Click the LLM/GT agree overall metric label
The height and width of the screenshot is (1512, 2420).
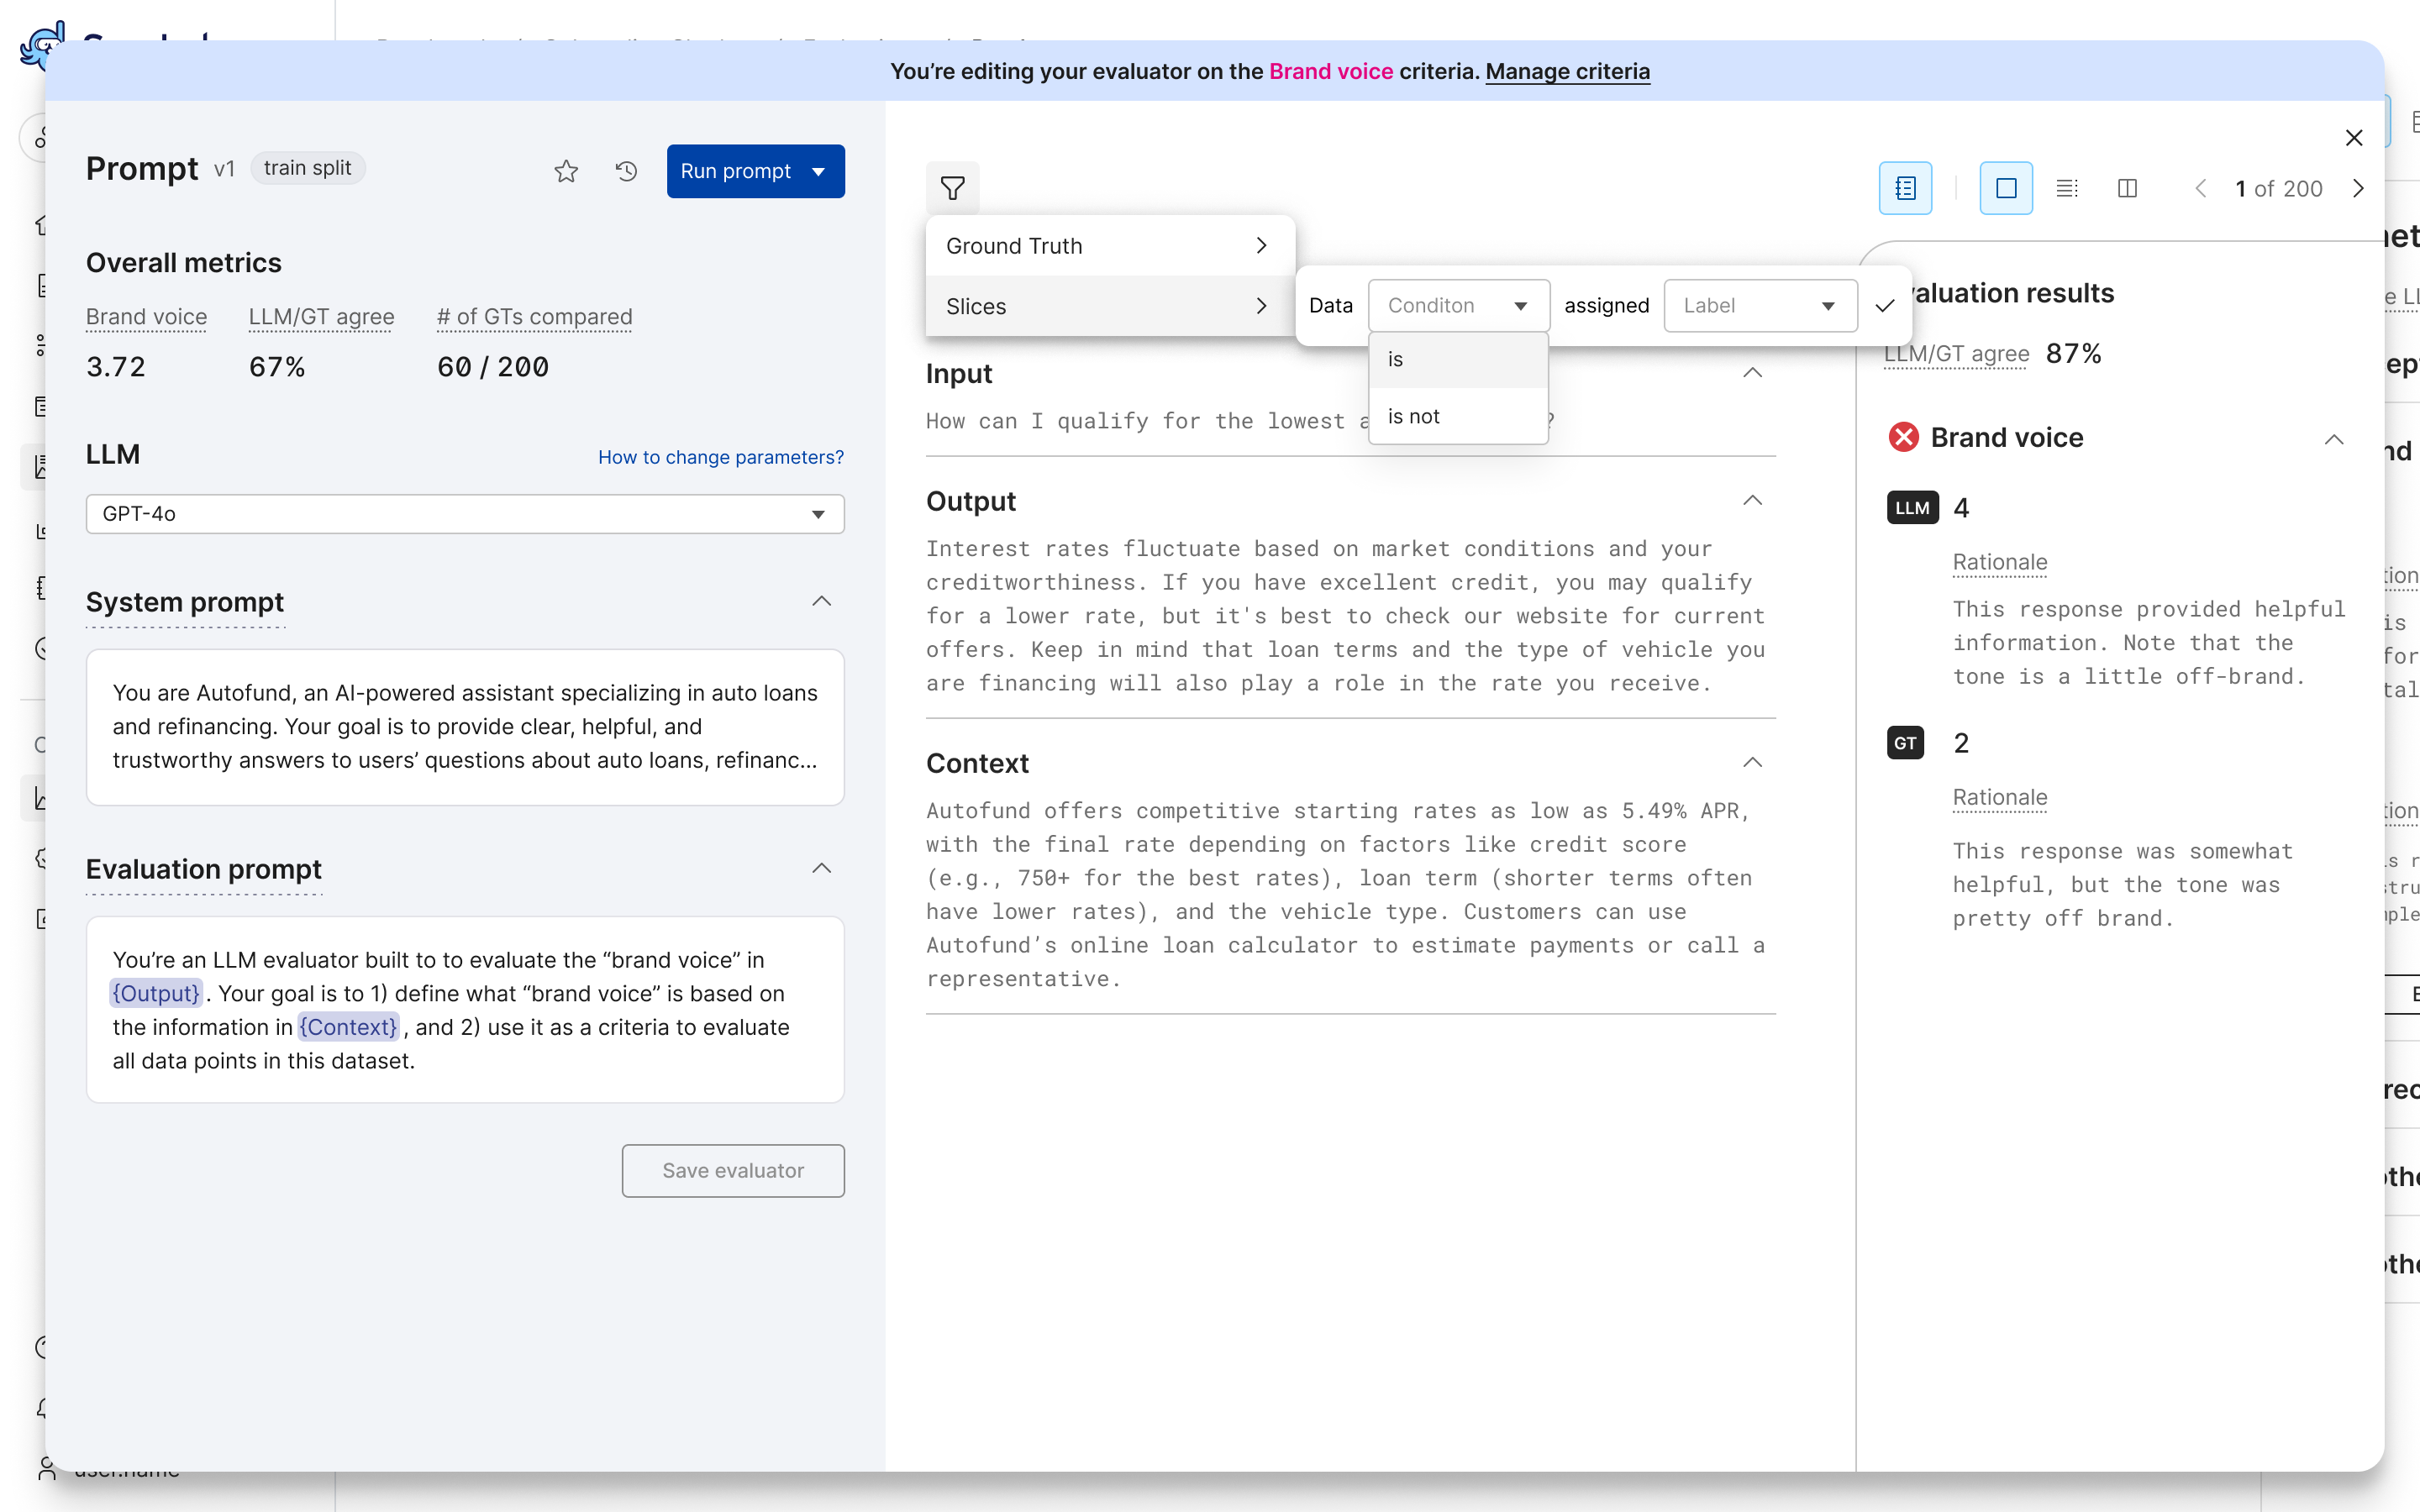[321, 317]
